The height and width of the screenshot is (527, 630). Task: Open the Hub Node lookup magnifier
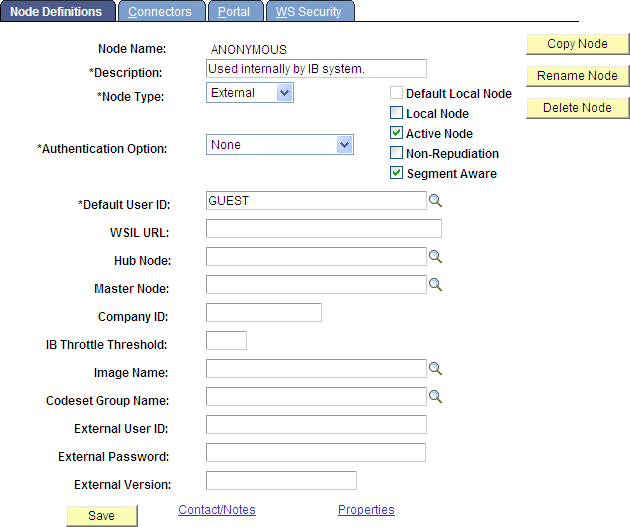pyautogui.click(x=435, y=257)
